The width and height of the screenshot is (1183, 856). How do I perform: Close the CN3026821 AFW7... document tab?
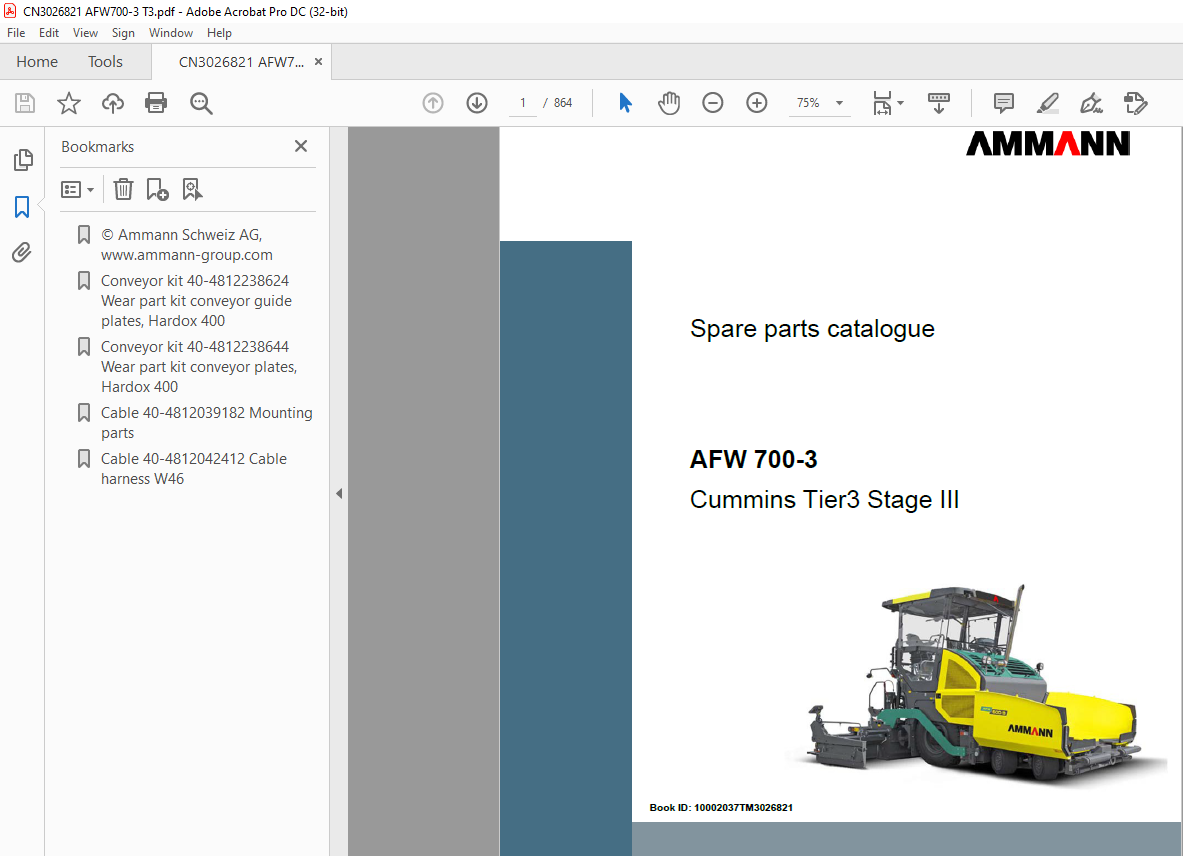(x=318, y=62)
